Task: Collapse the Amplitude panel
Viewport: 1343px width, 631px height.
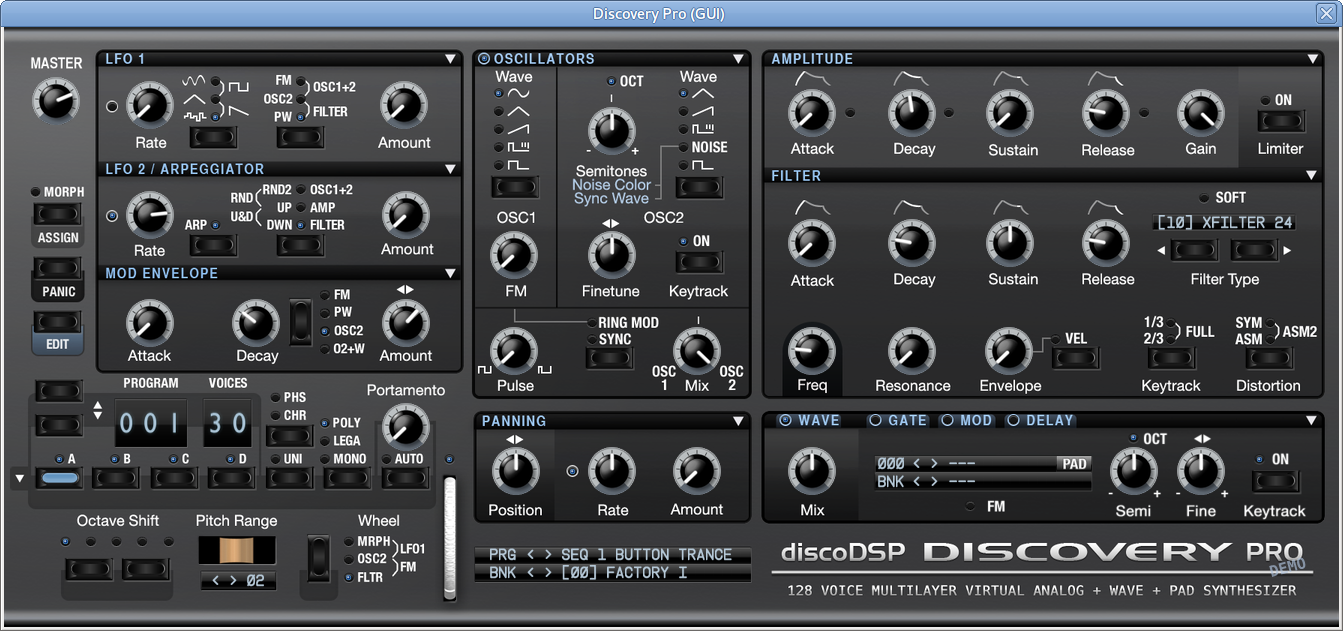Action: (x=1312, y=59)
